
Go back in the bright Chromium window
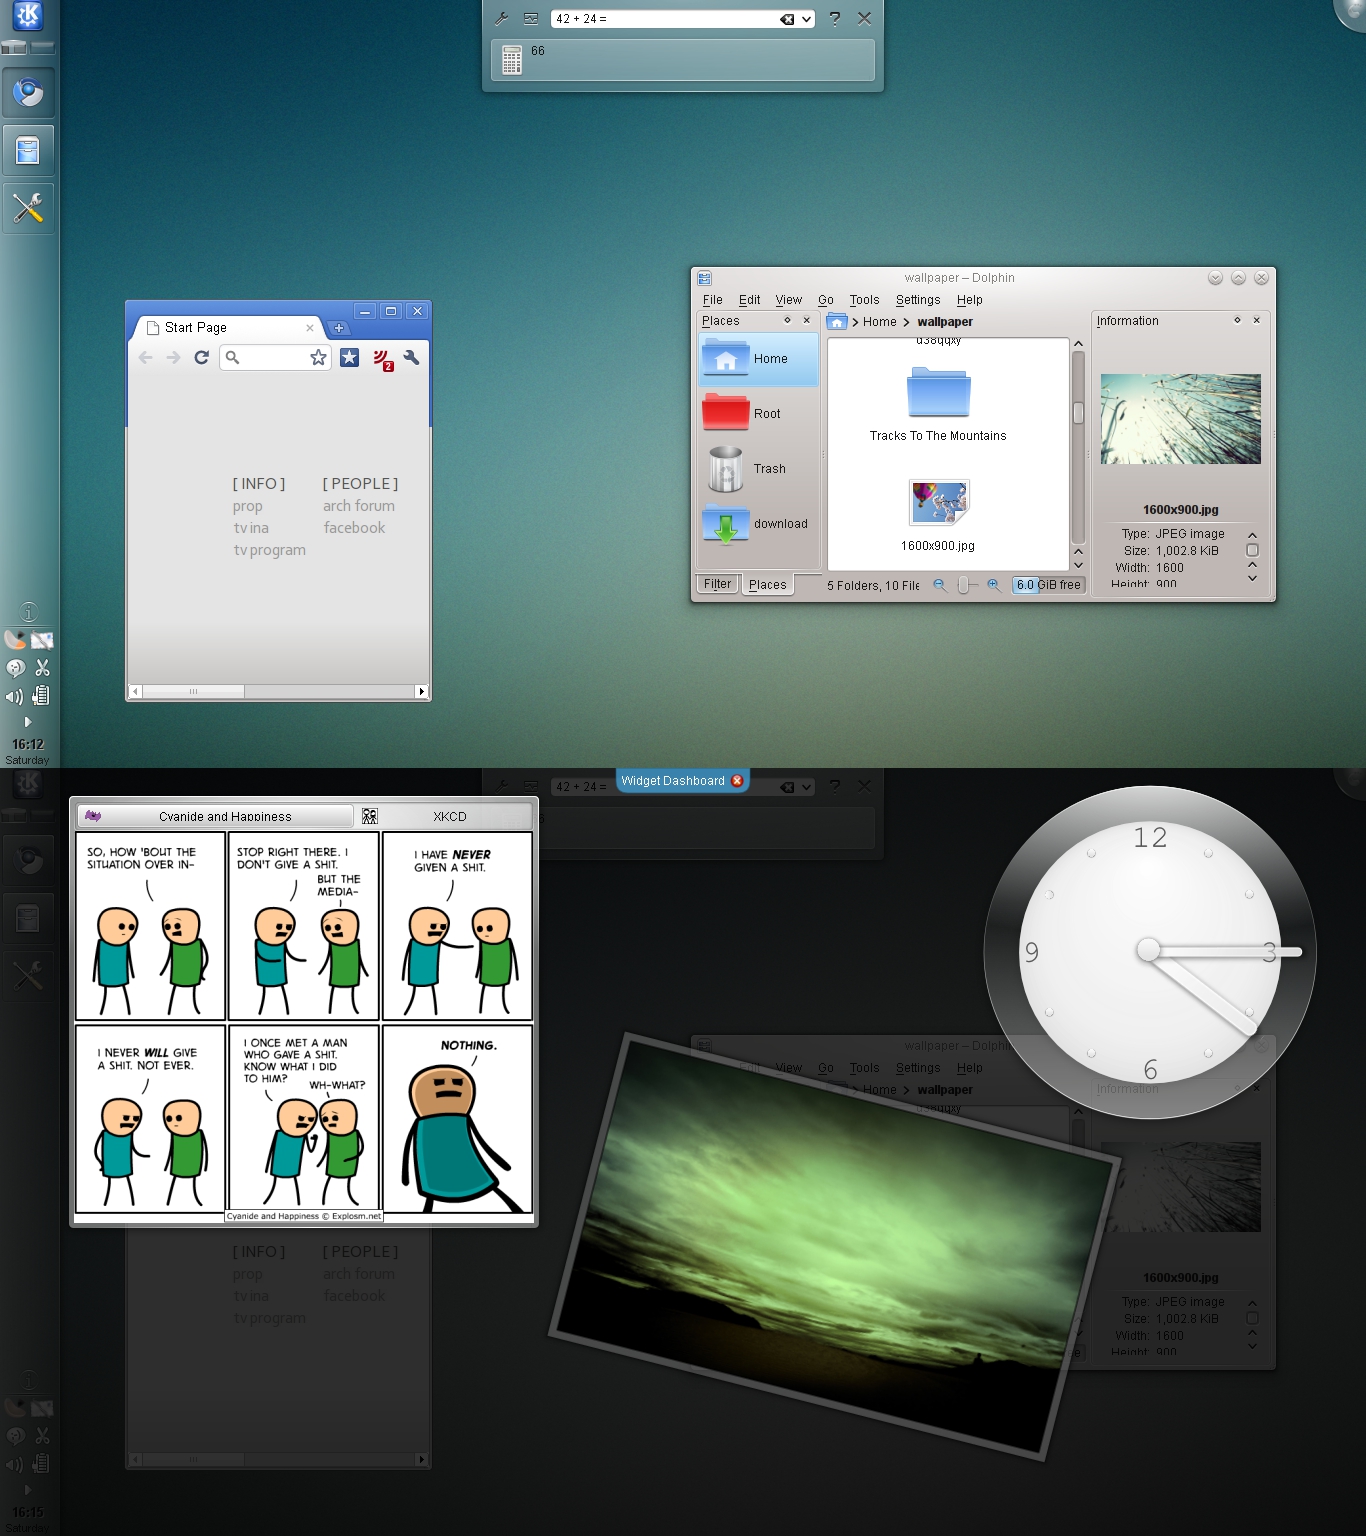[x=146, y=358]
